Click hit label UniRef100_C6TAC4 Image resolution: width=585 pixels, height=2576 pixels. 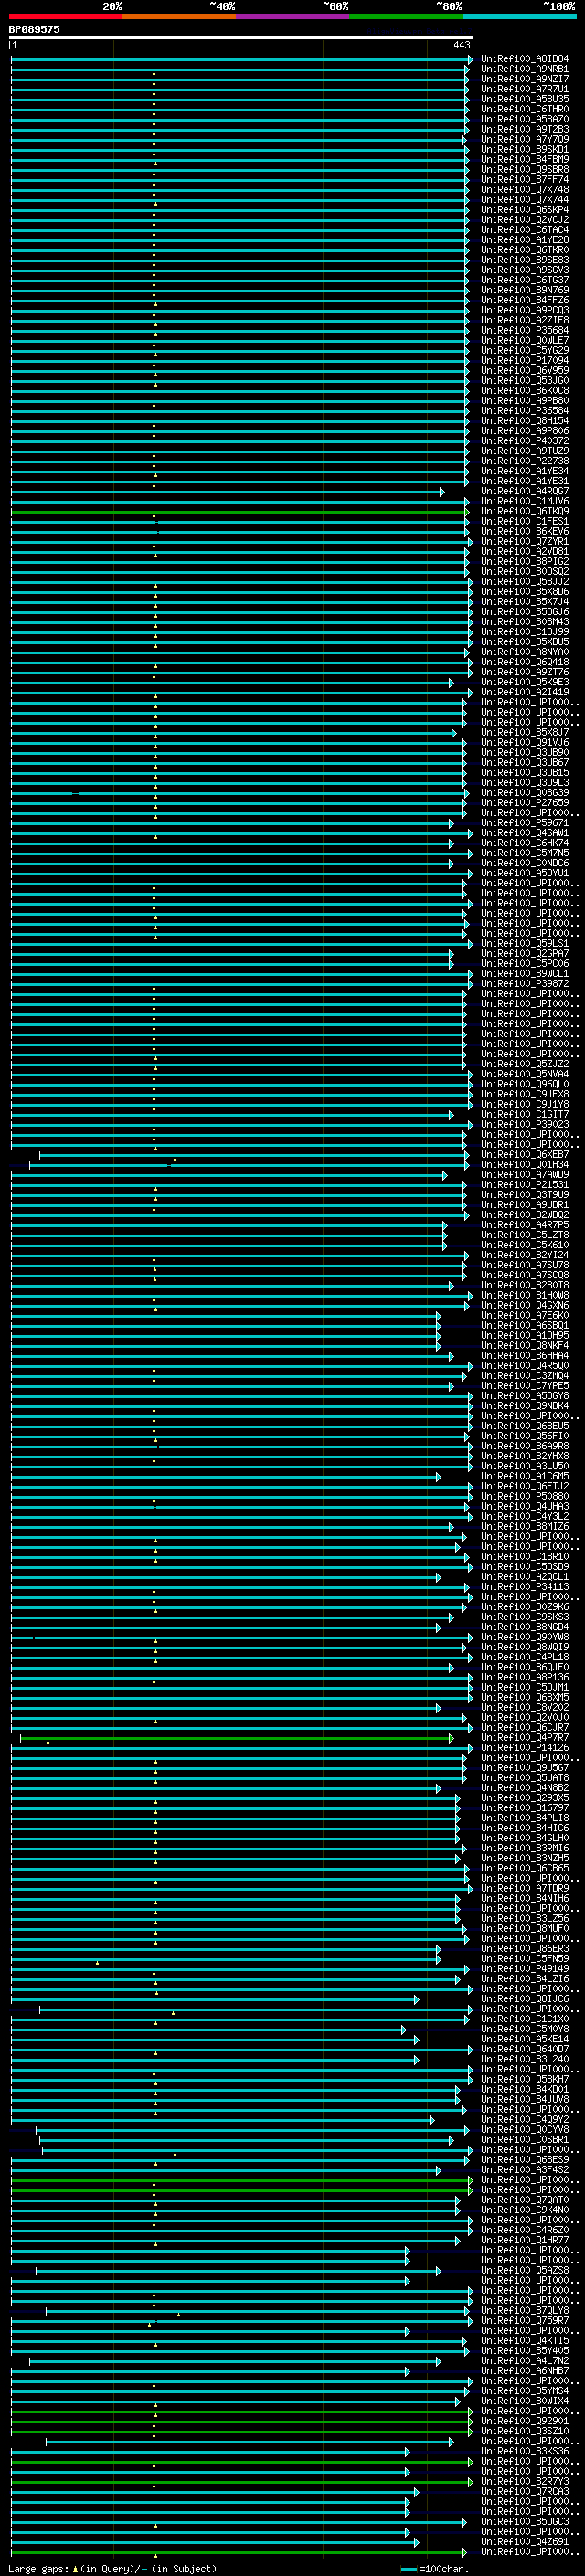click(x=524, y=230)
